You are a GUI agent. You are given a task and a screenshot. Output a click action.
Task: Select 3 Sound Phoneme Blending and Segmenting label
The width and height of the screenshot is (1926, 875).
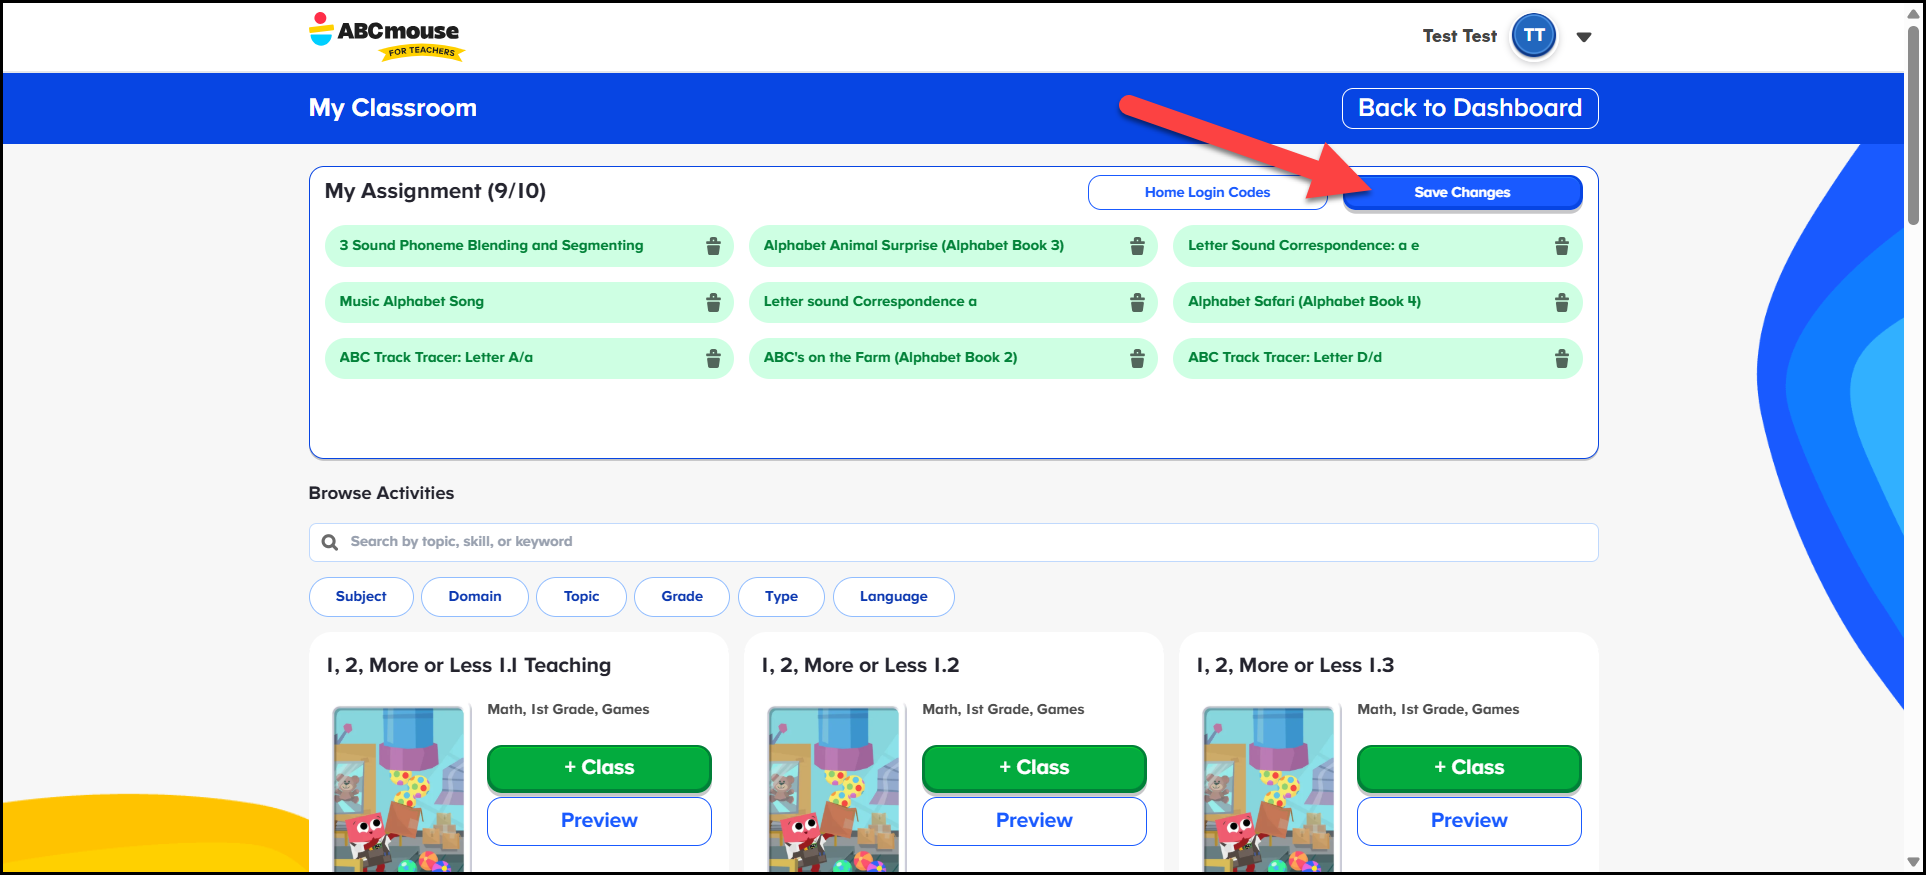(491, 245)
